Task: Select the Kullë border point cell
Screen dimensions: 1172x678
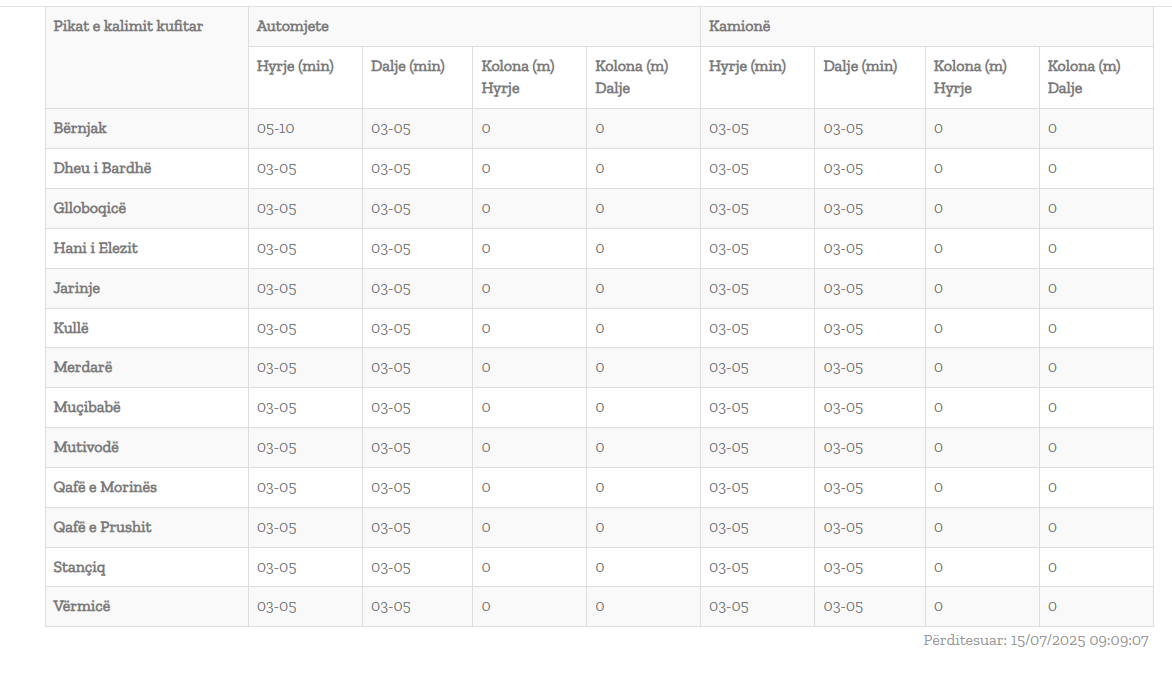Action: click(x=71, y=329)
